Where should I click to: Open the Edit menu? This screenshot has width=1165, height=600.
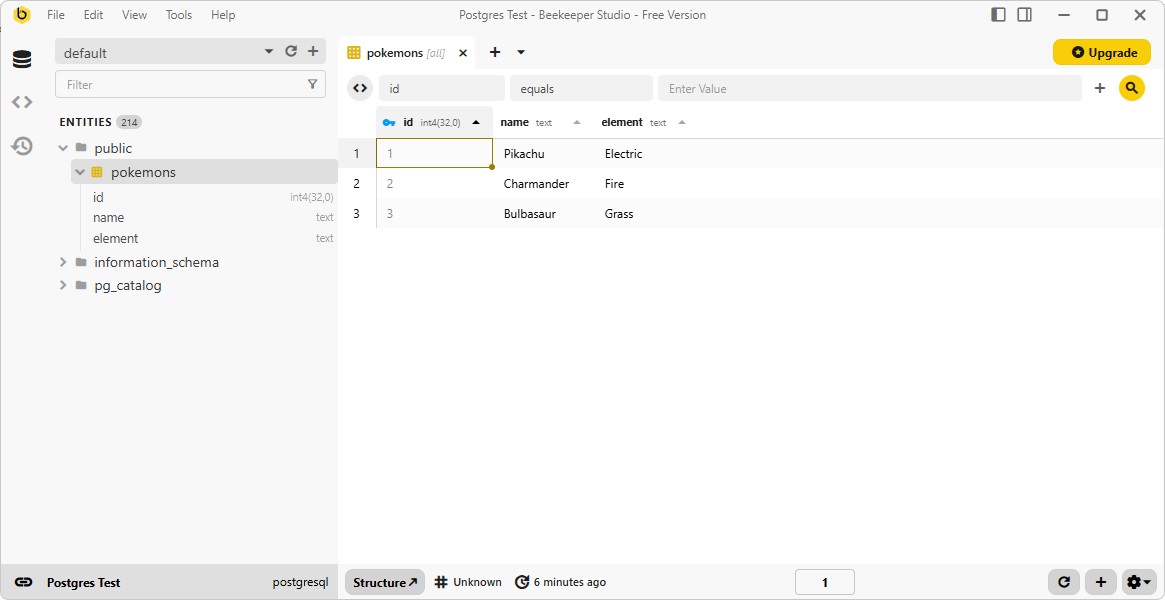coord(94,15)
